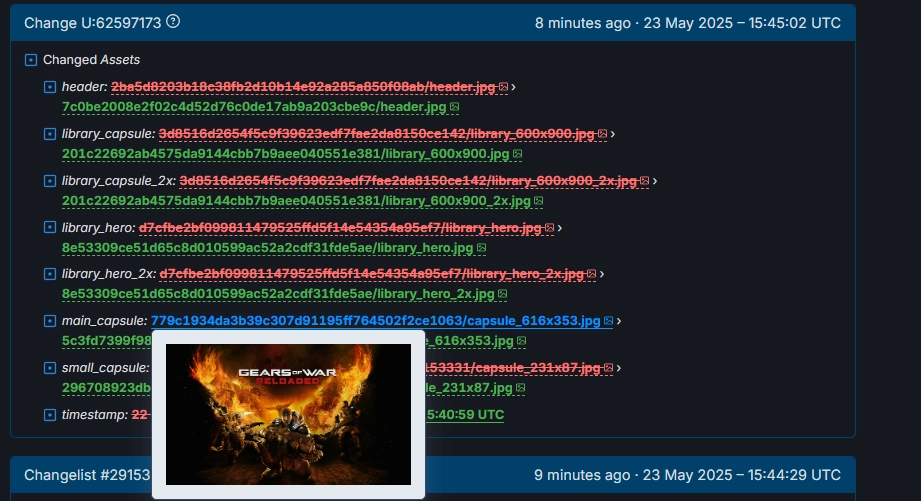Image resolution: width=921 pixels, height=501 pixels.
Task: Open the removed 2ba5d8203b header.jpg link
Action: tap(303, 87)
